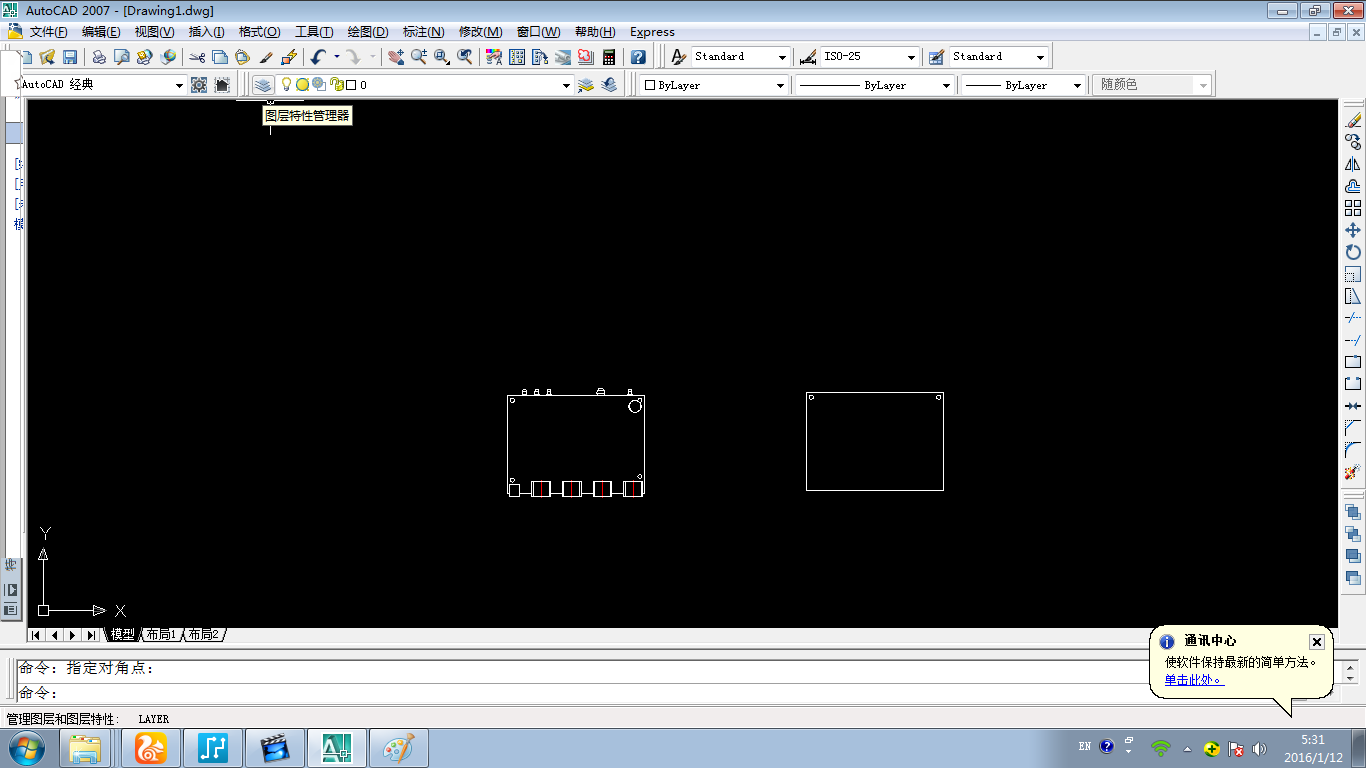Image resolution: width=1366 pixels, height=768 pixels.
Task: Click the Bring to Front draw order icon
Action: 1353,512
